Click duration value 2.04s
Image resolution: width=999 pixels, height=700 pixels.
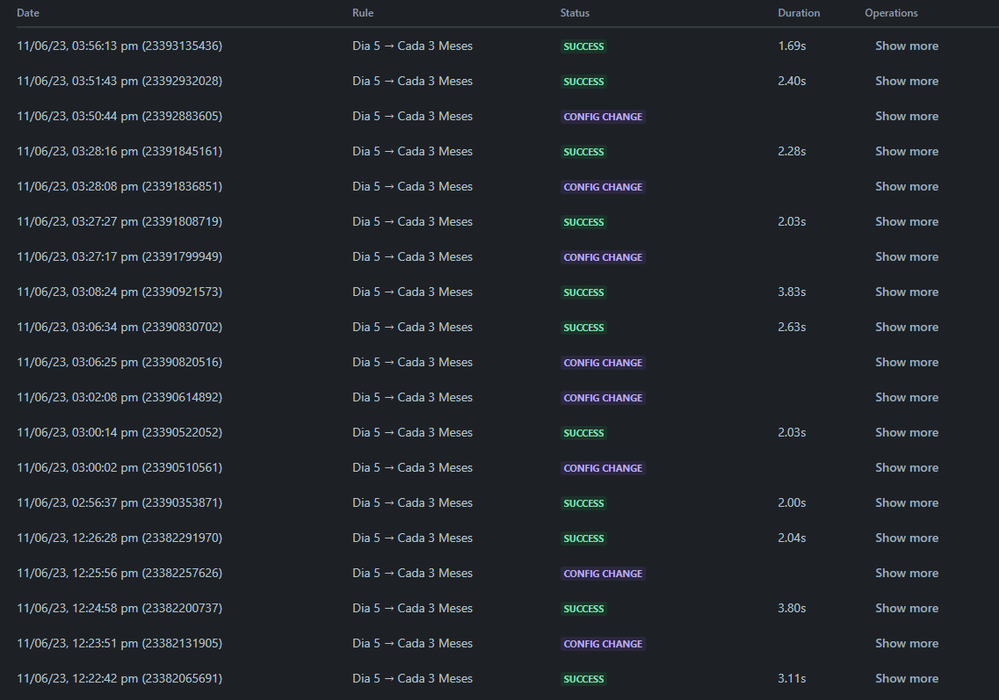click(791, 538)
